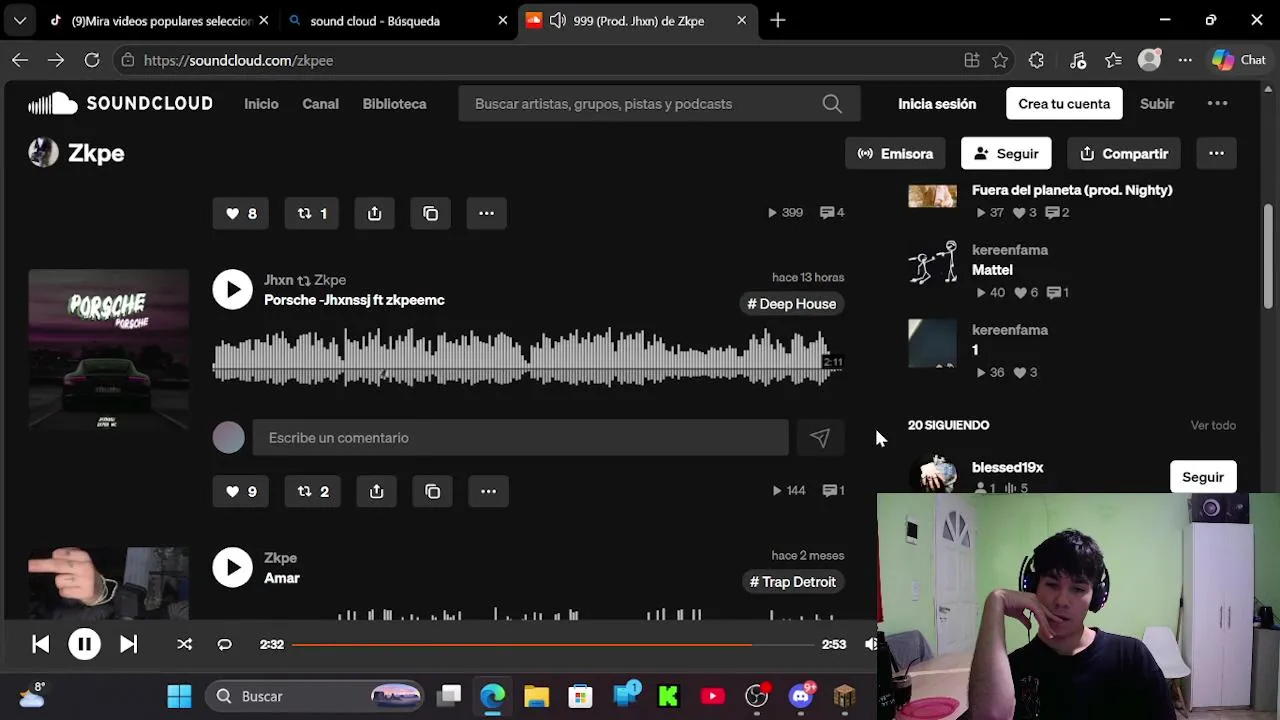The width and height of the screenshot is (1280, 720).
Task: Open Copilot Chat in Edge
Action: click(1238, 60)
